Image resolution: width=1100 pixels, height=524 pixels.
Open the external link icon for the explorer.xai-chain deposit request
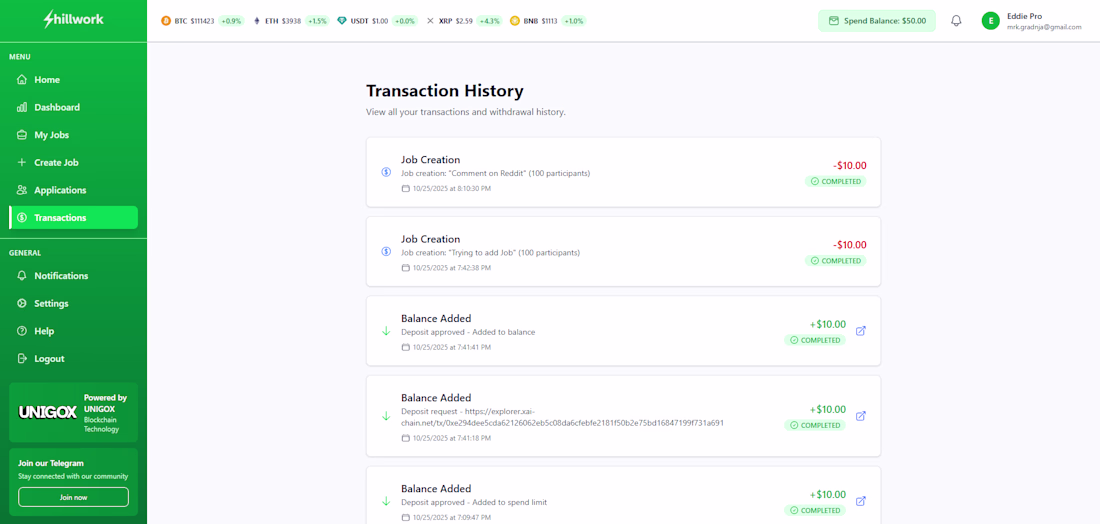point(861,416)
